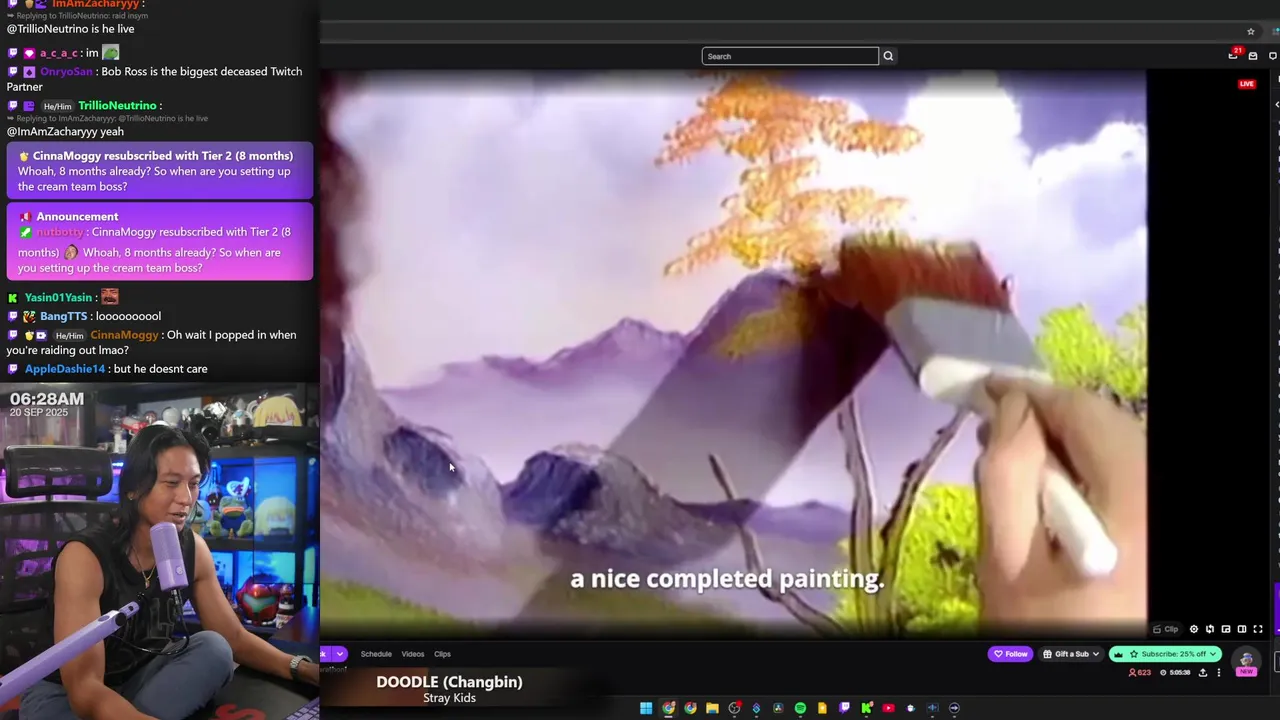Click the Announcement header in chat
Screen dimensions: 1280x720
click(x=77, y=216)
